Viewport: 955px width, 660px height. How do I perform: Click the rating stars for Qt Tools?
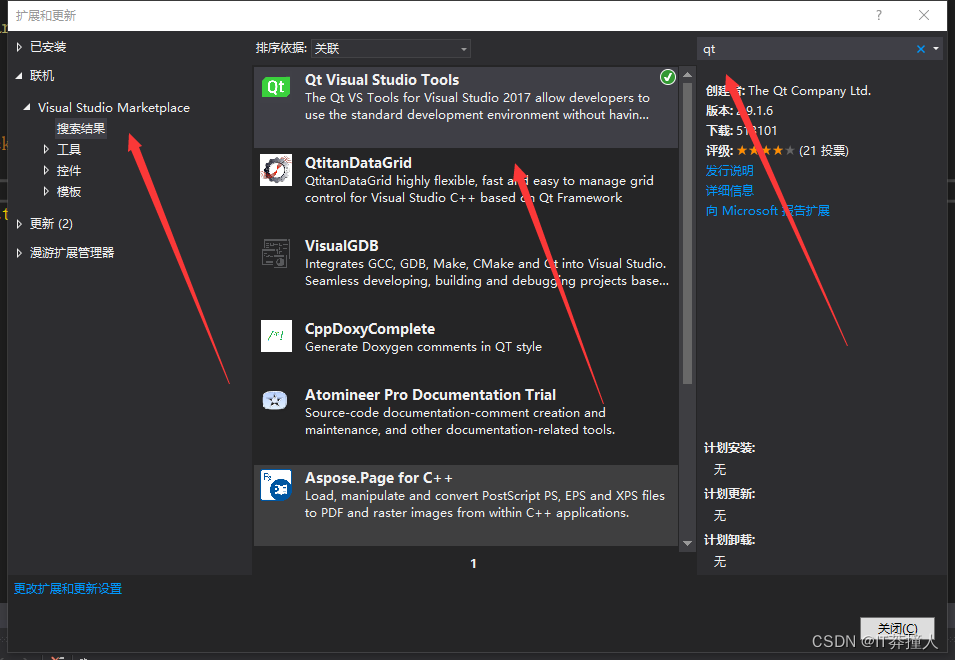click(x=766, y=150)
